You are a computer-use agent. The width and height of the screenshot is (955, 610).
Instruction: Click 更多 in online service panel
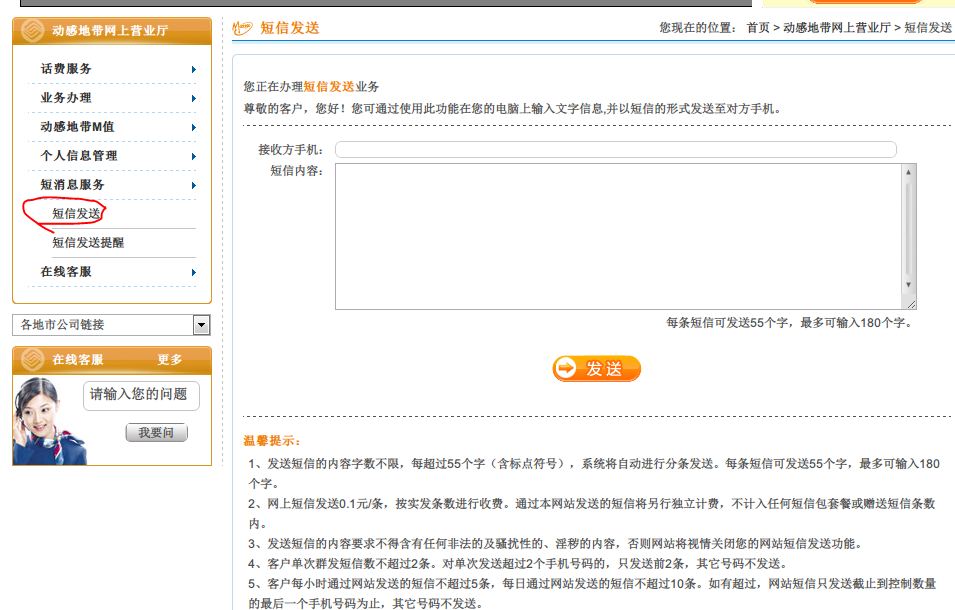pos(170,360)
